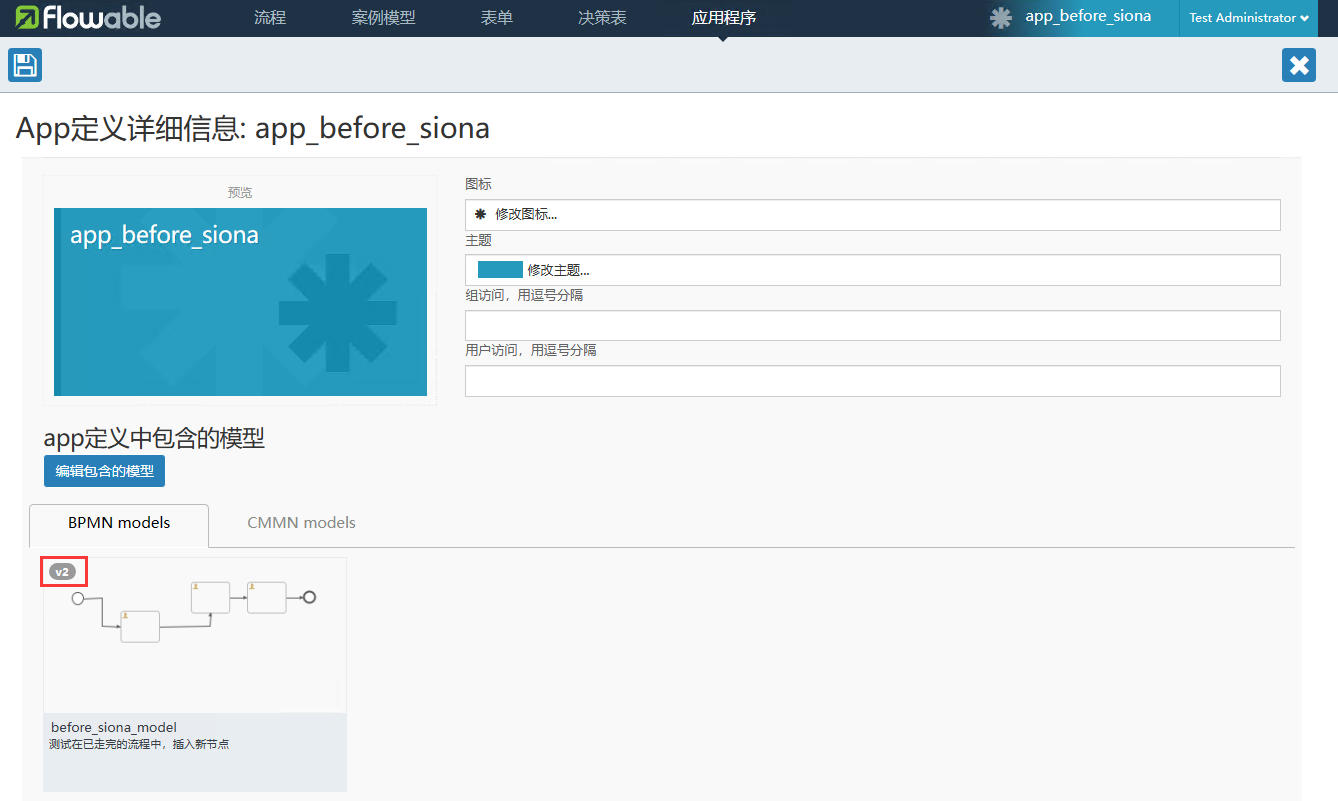
Task: Go to 决策表 section
Action: tap(602, 18)
